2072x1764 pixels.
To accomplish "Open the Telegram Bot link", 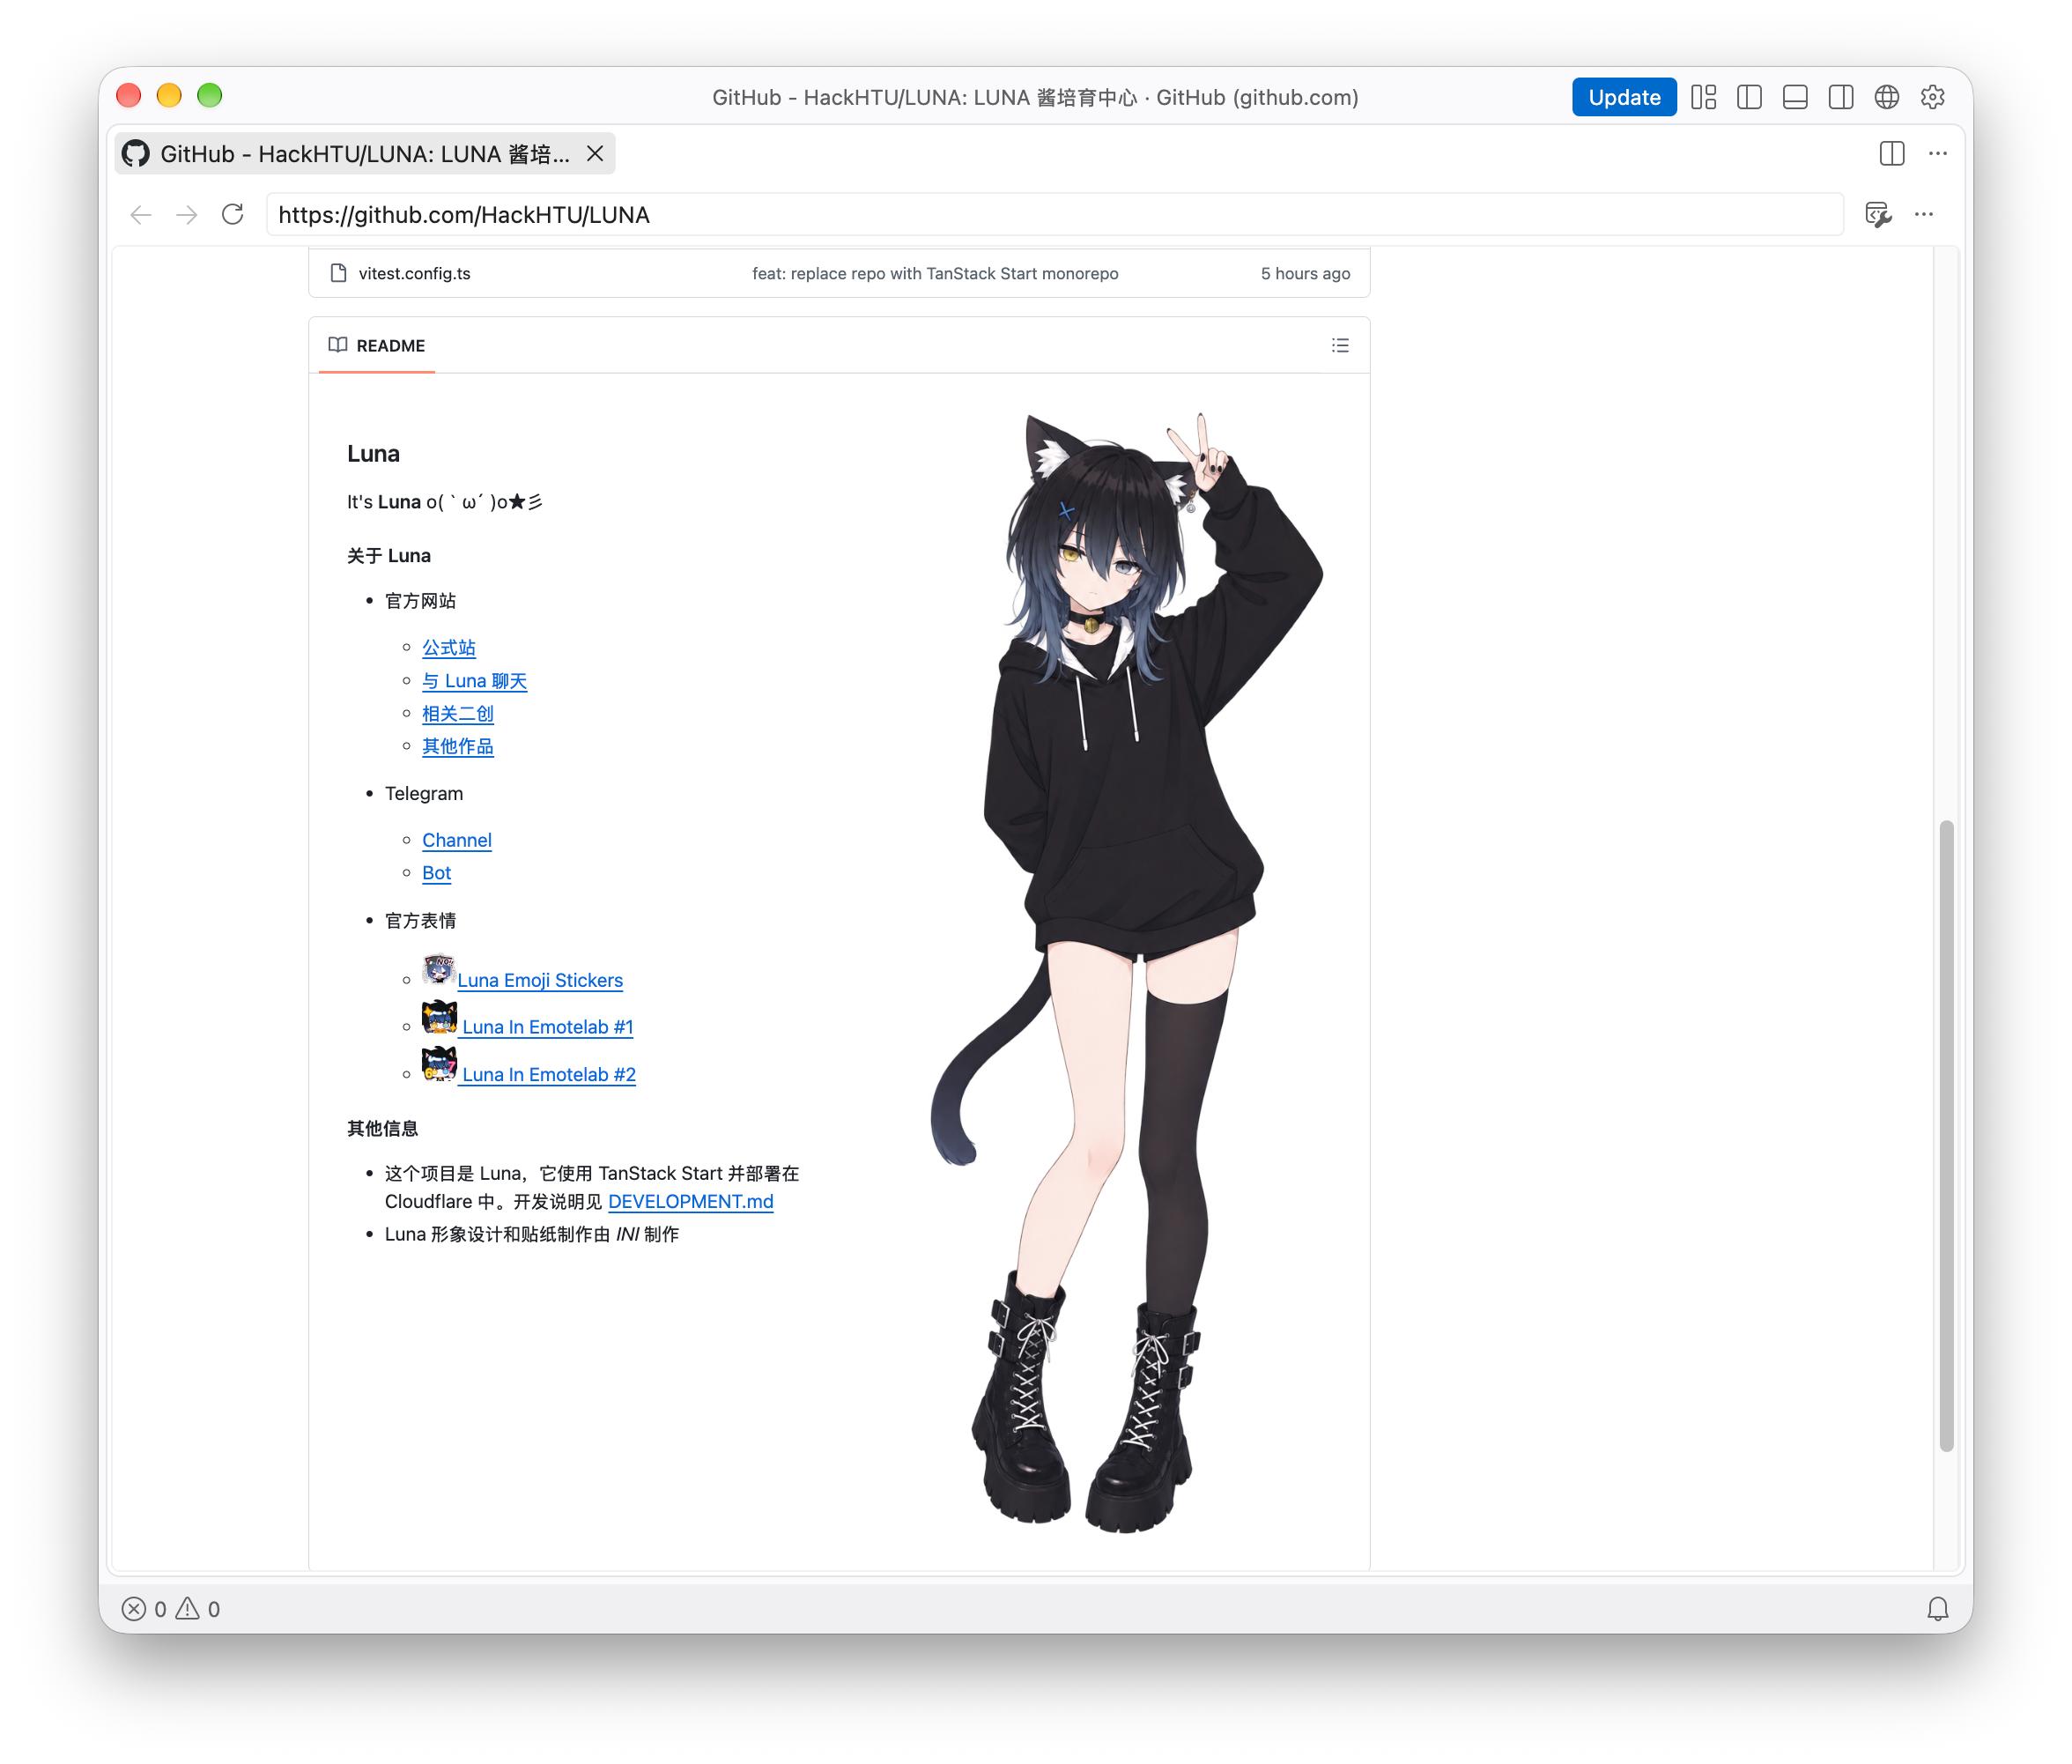I will (x=437, y=873).
